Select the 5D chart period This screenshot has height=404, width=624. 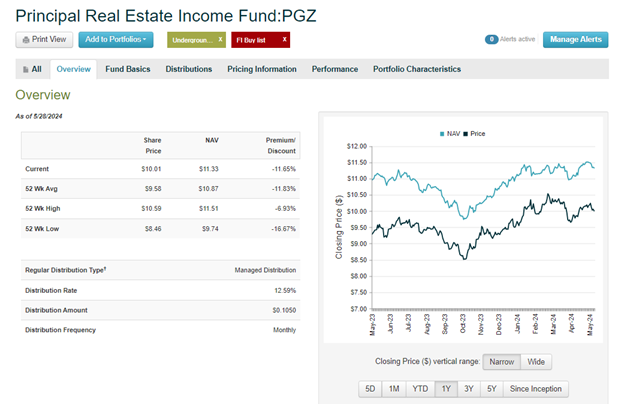pos(370,389)
